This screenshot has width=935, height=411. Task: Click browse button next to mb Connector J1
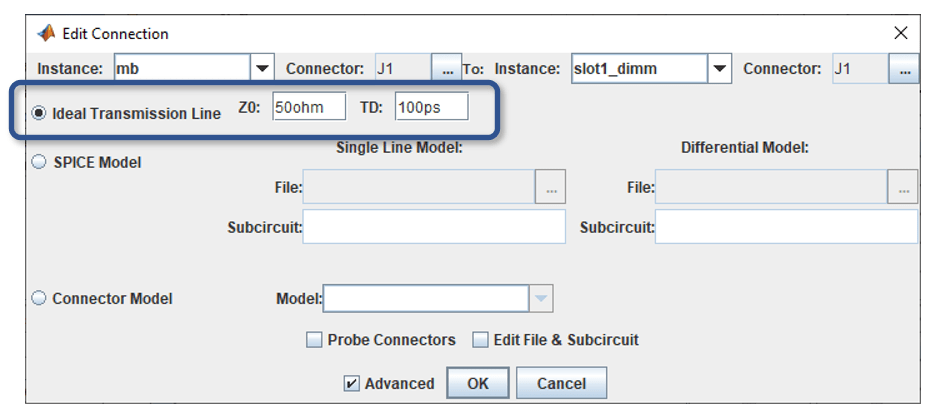[446, 69]
